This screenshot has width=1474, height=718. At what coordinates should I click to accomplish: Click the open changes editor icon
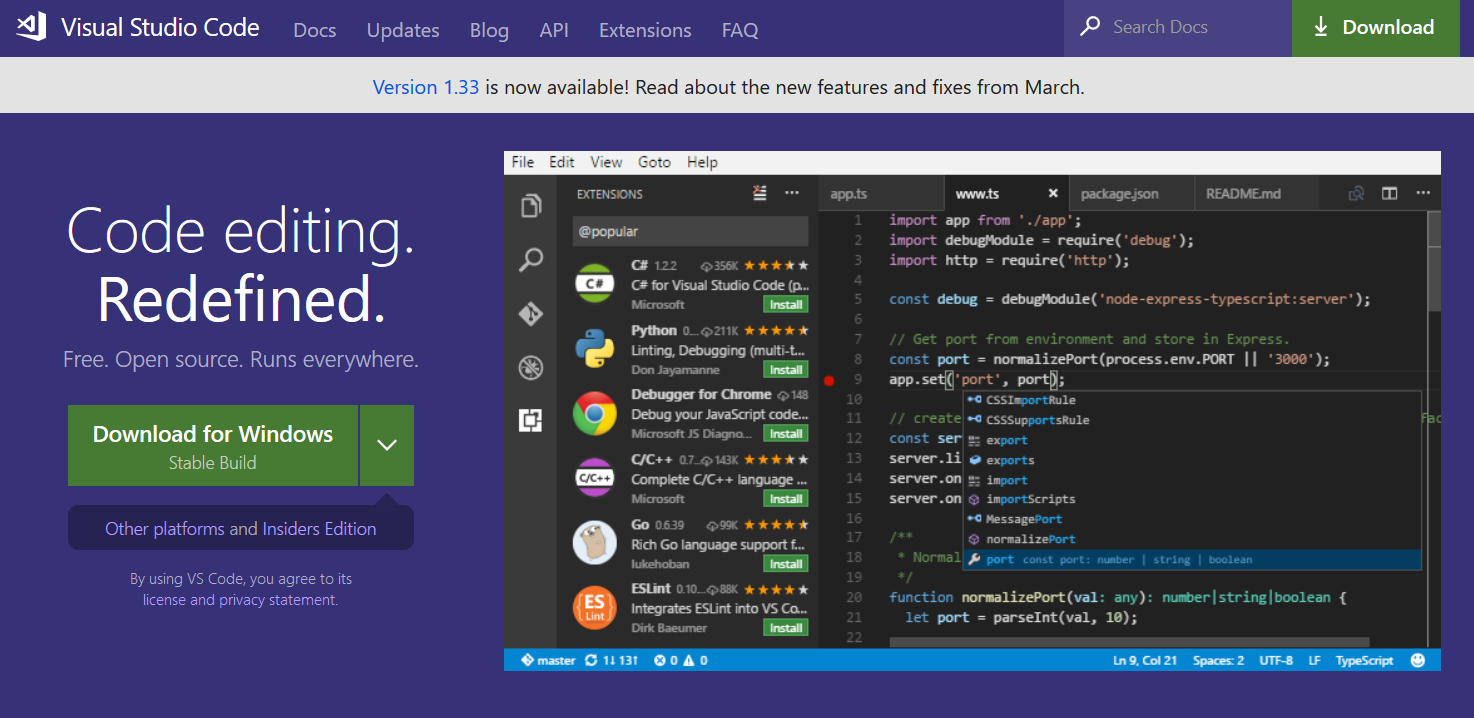point(1357,193)
